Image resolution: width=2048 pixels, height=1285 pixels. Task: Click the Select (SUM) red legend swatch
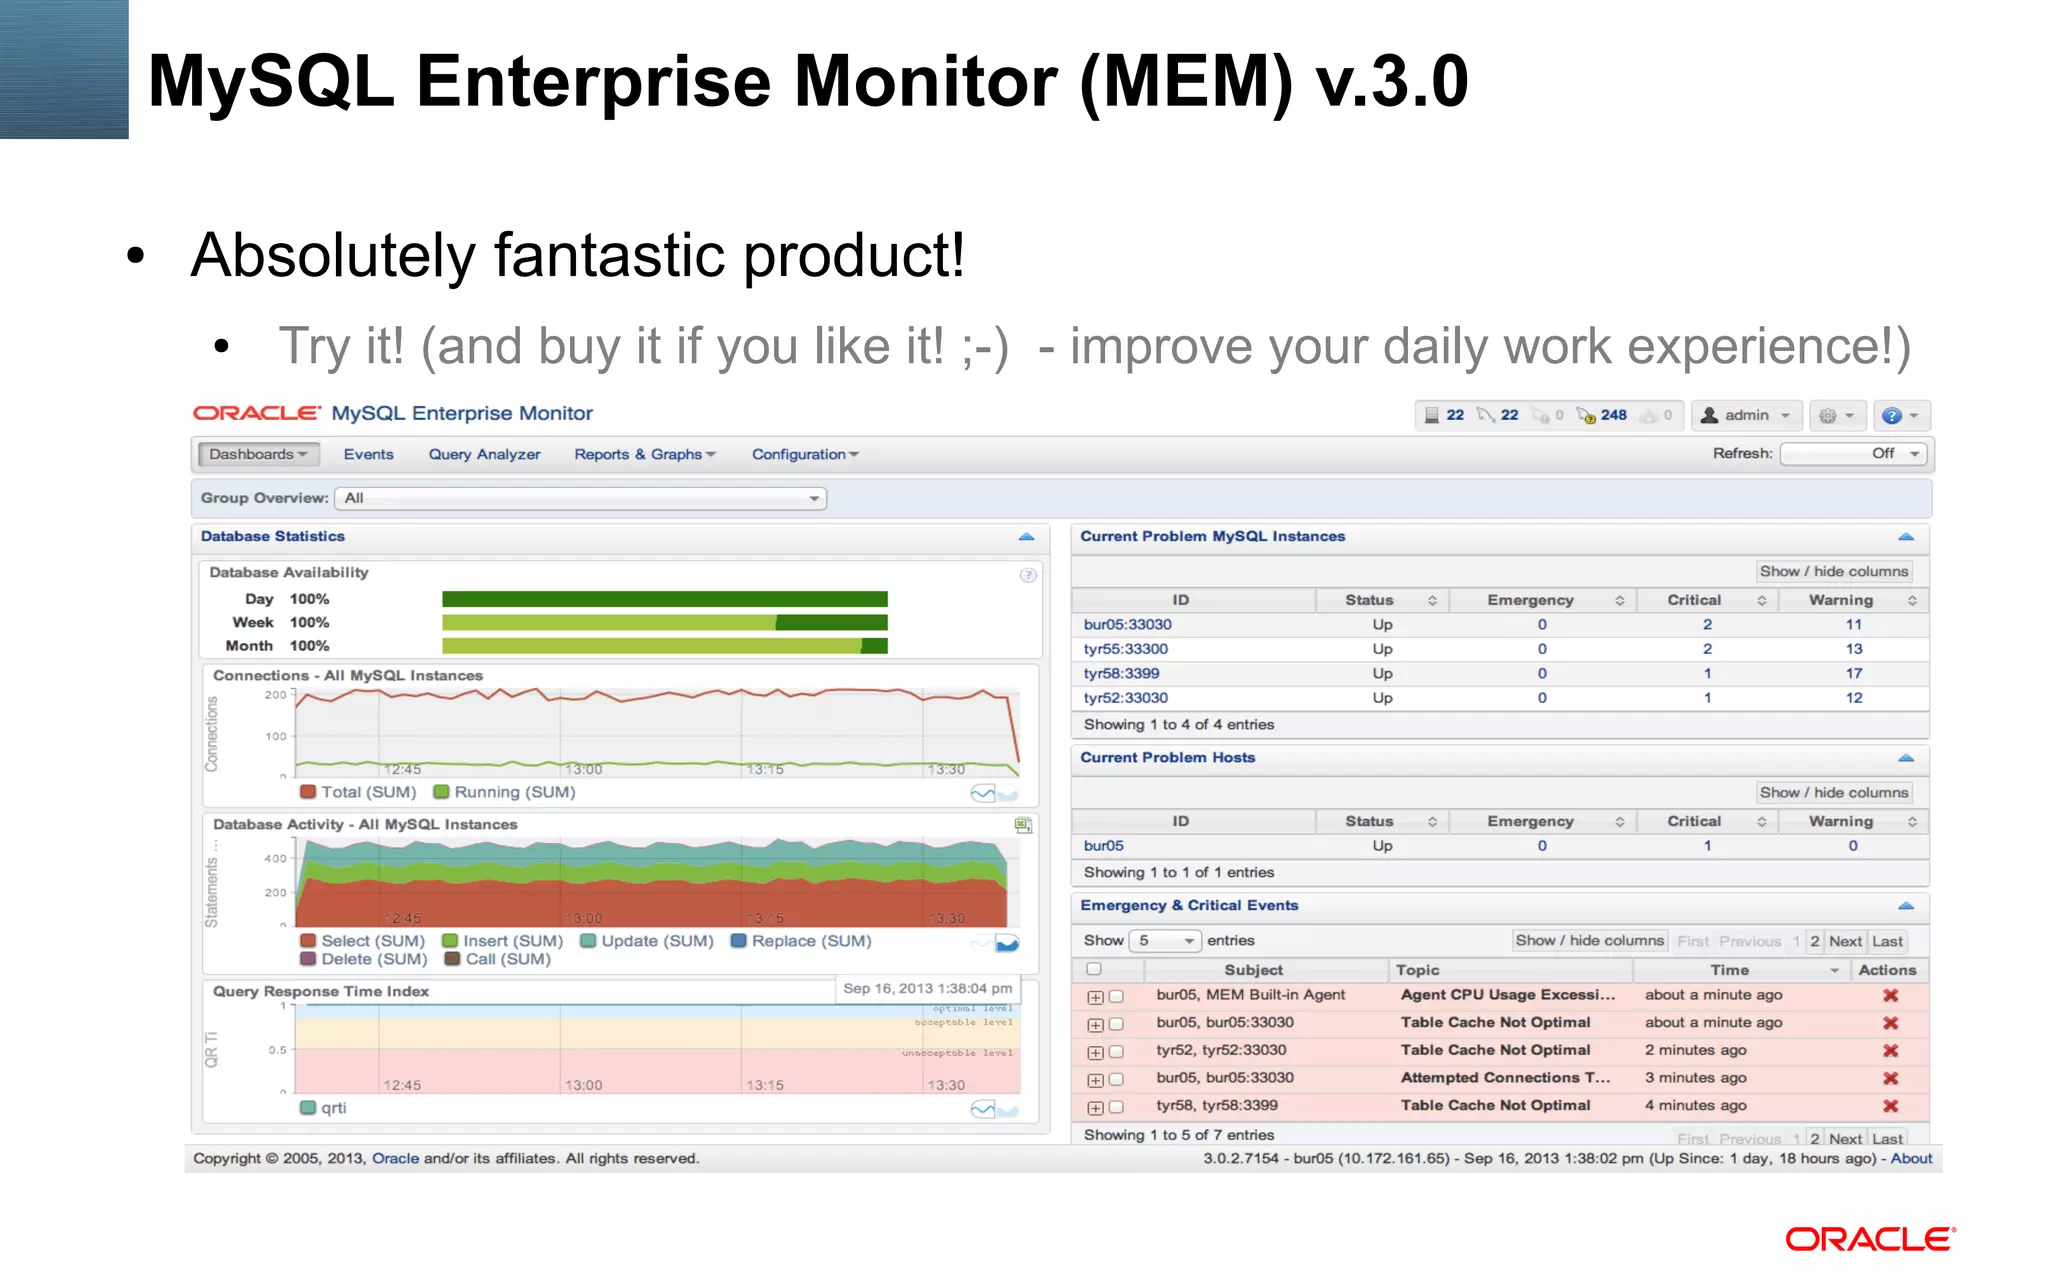309,941
